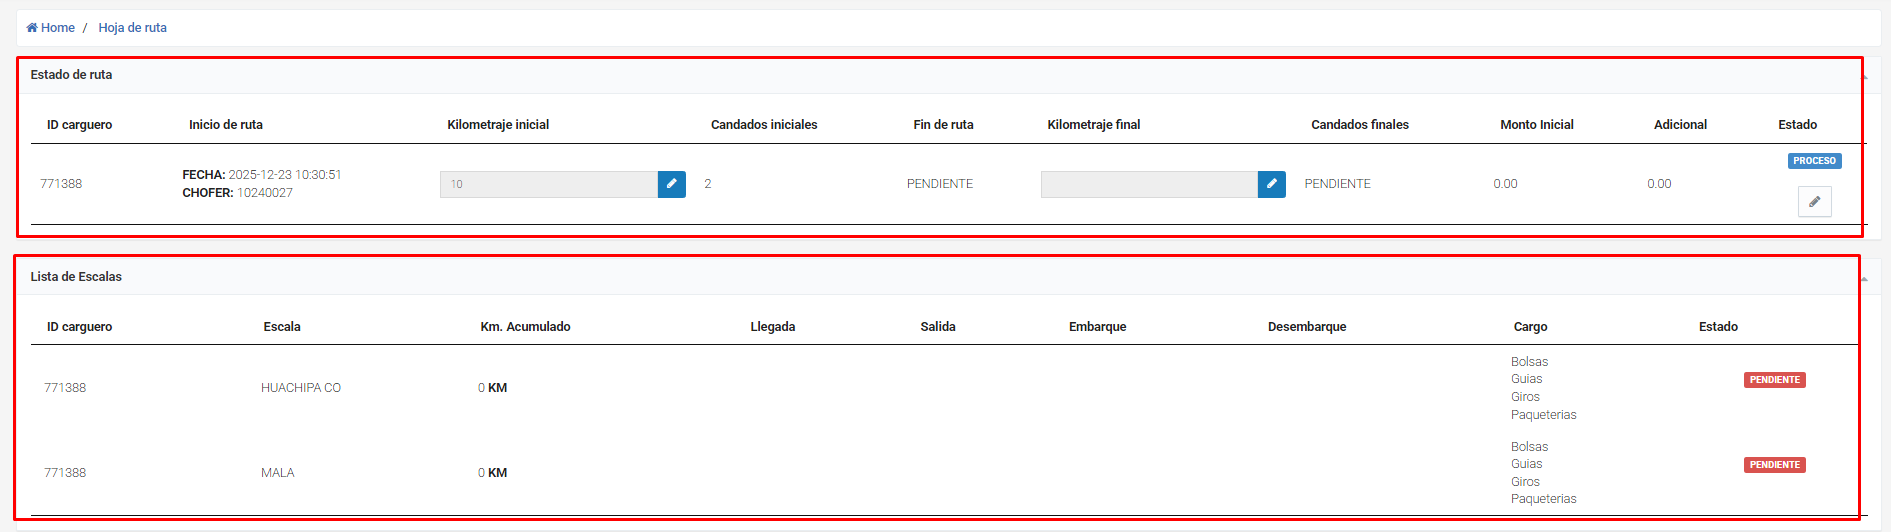Click the blue PROCESO status badge
Screen dimensions: 1891x532
[1814, 161]
